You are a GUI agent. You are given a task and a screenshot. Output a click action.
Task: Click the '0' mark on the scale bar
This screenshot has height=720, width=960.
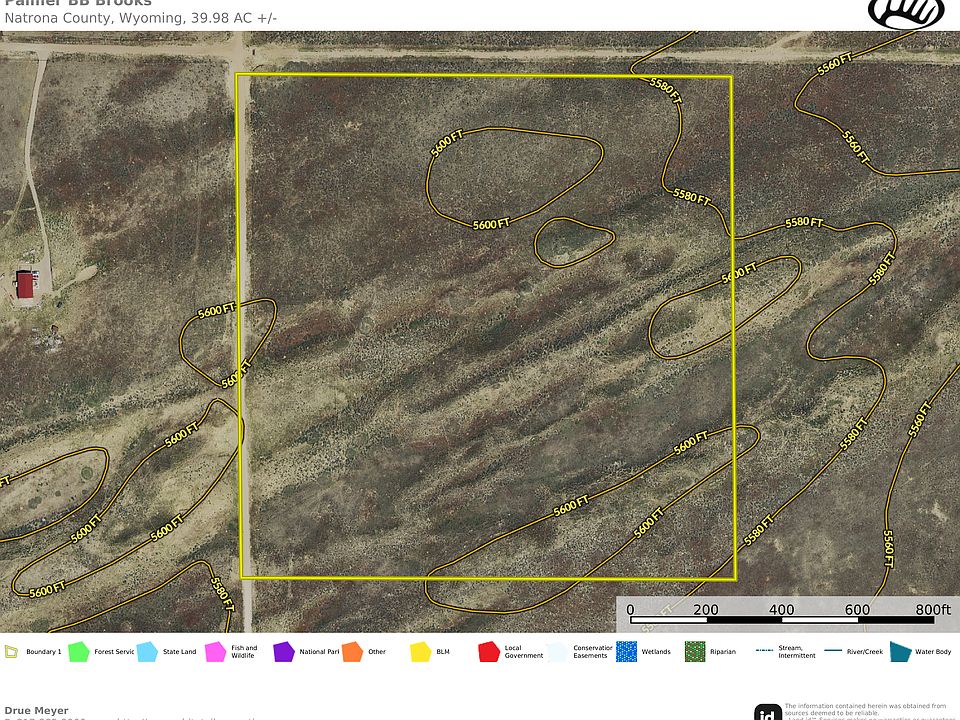630,609
